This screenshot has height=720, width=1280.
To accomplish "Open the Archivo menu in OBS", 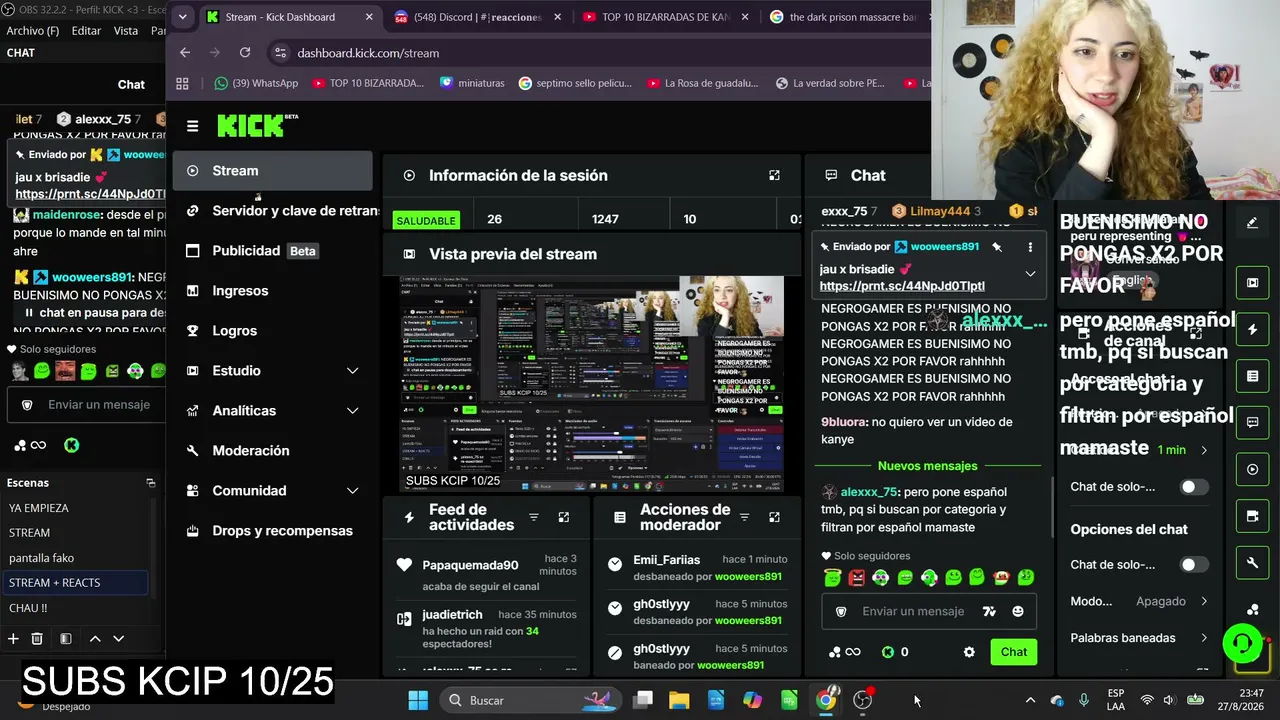I will click(33, 31).
